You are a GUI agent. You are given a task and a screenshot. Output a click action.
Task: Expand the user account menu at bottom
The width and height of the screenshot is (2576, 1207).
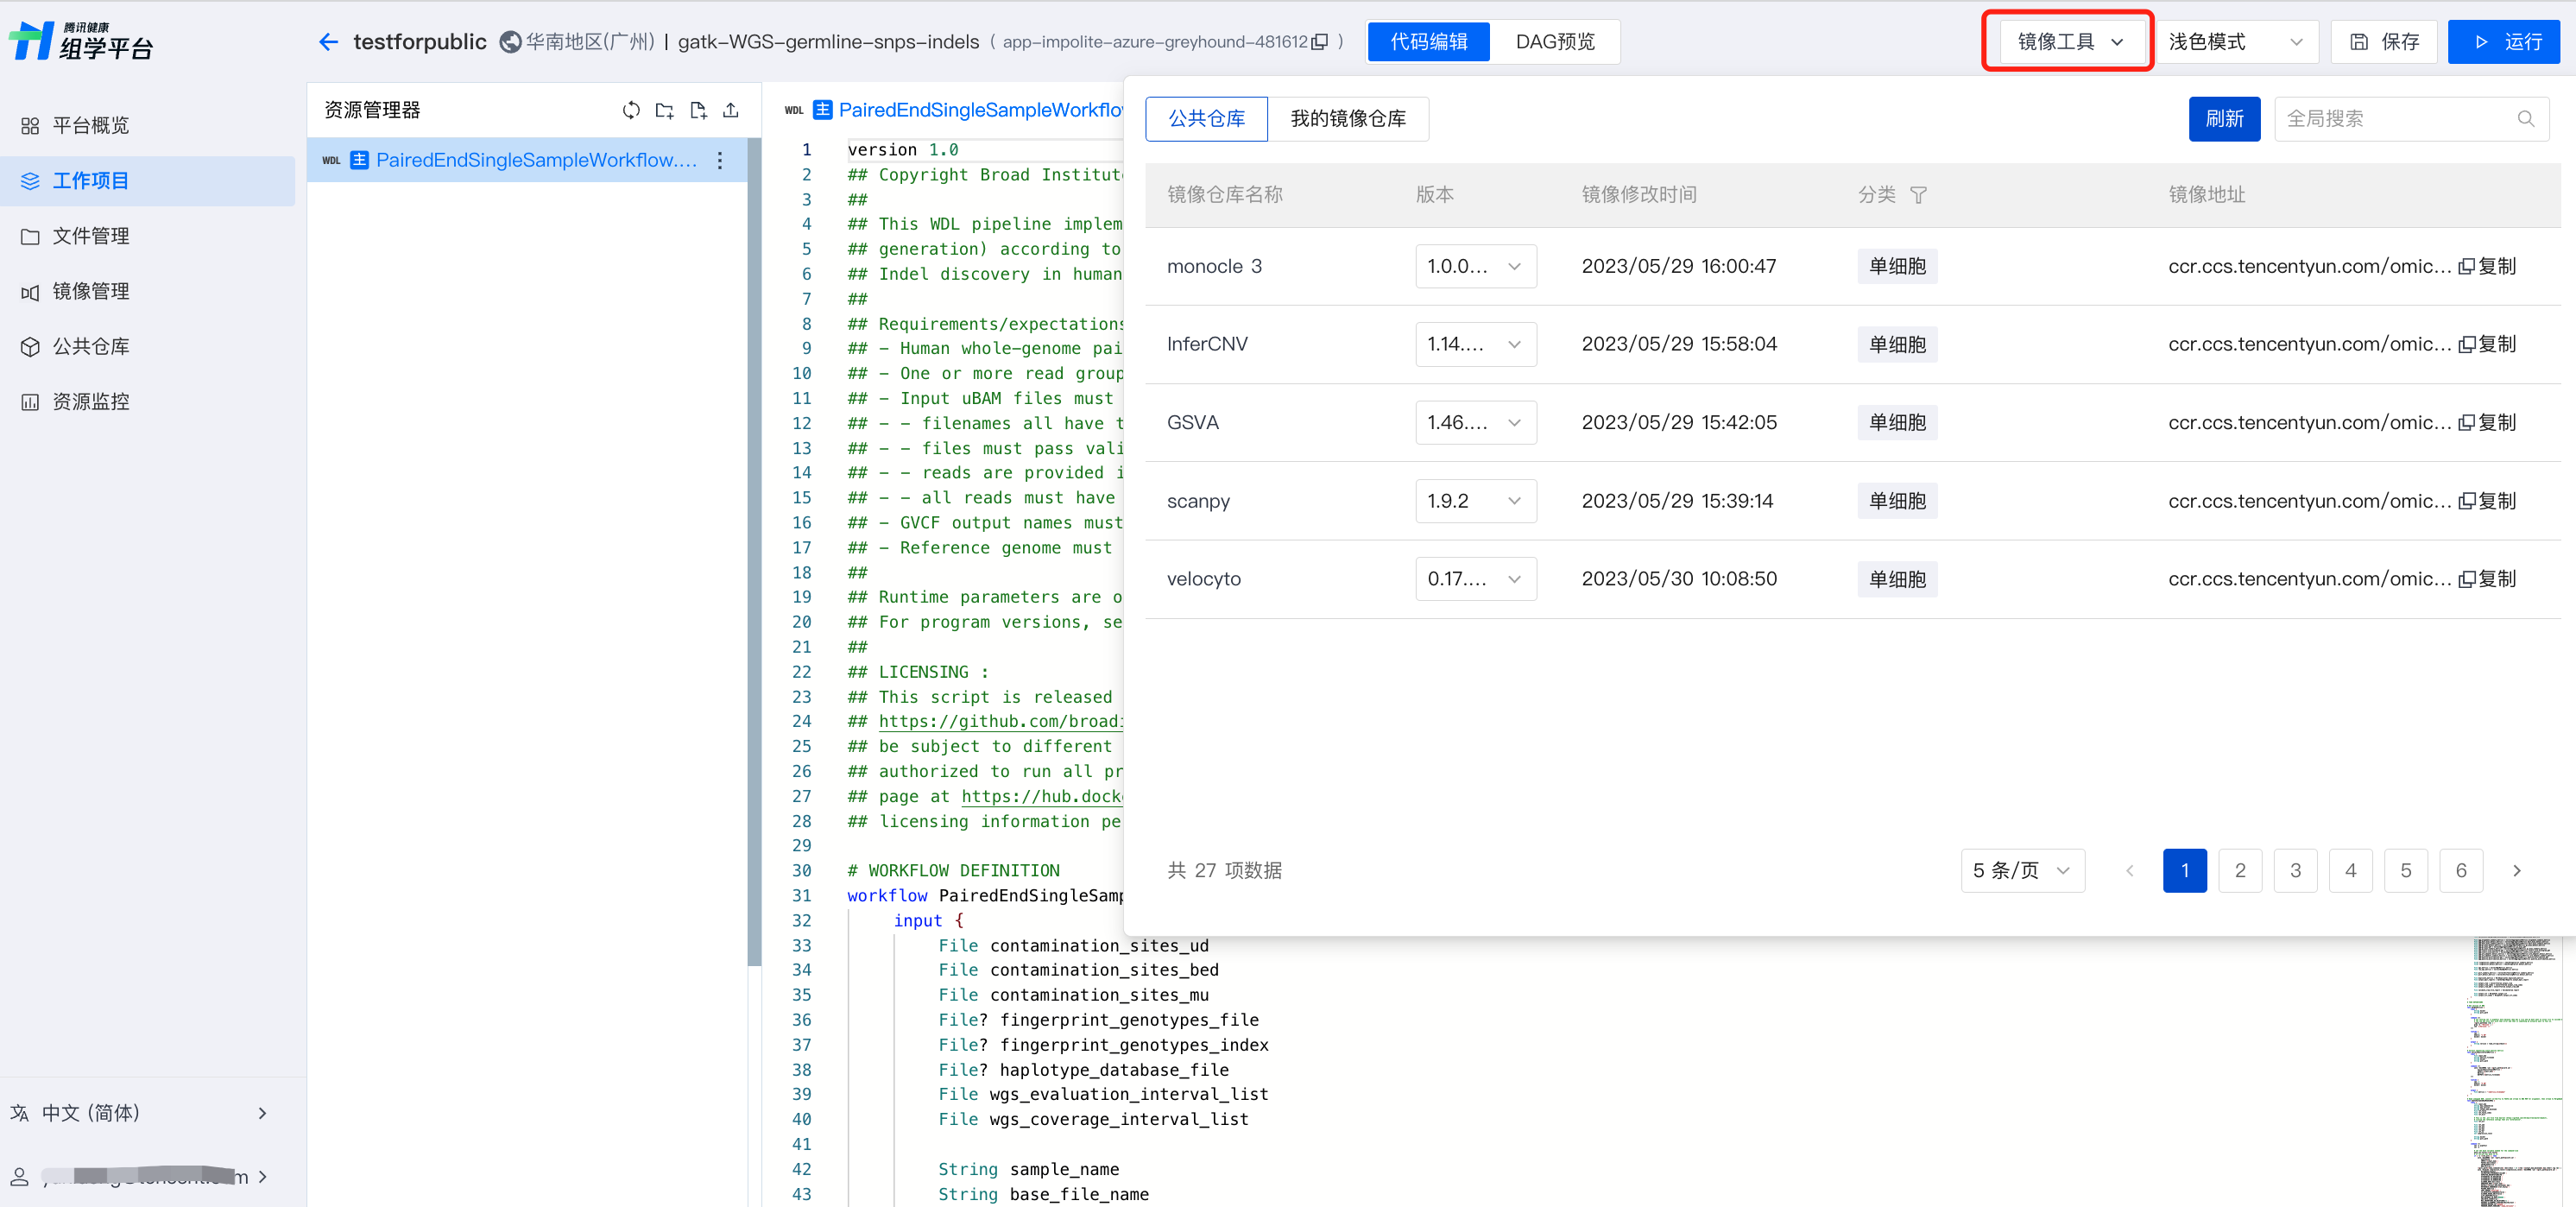pyautogui.click(x=140, y=1176)
